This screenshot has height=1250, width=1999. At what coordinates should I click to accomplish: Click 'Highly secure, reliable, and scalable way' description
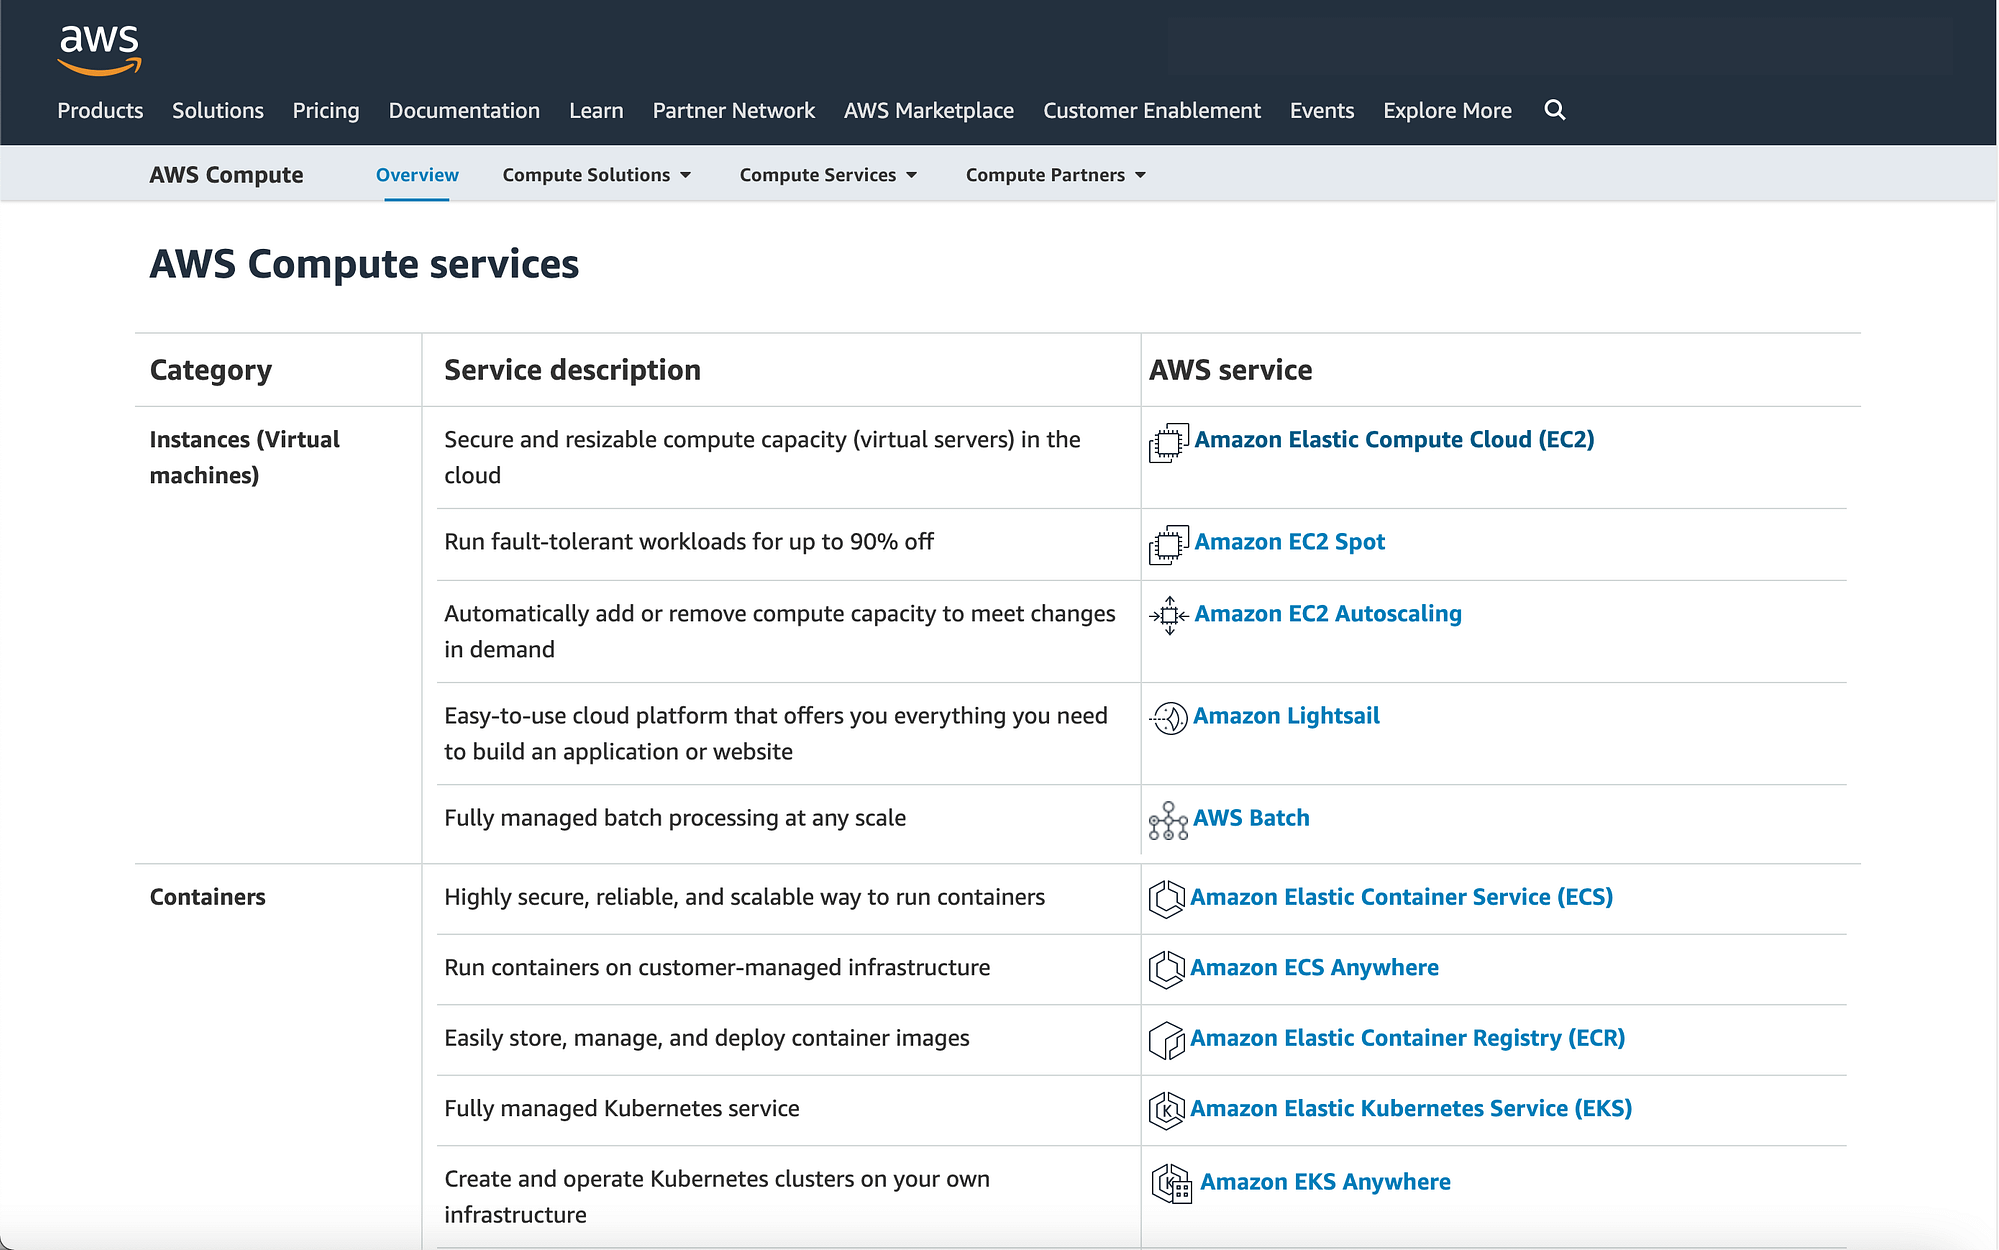click(x=744, y=897)
